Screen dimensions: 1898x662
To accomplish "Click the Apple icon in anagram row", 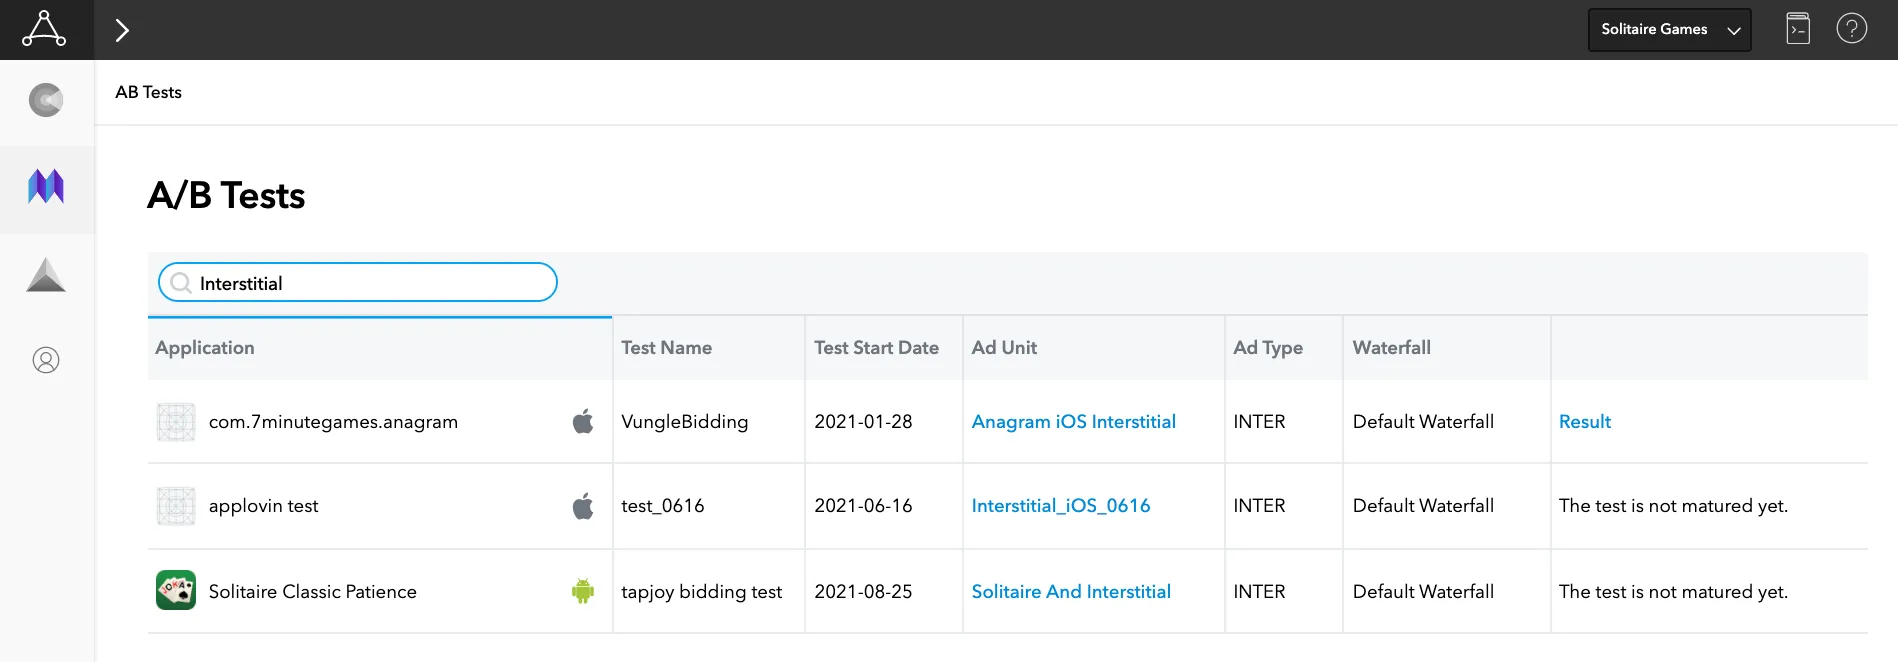I will 583,421.
